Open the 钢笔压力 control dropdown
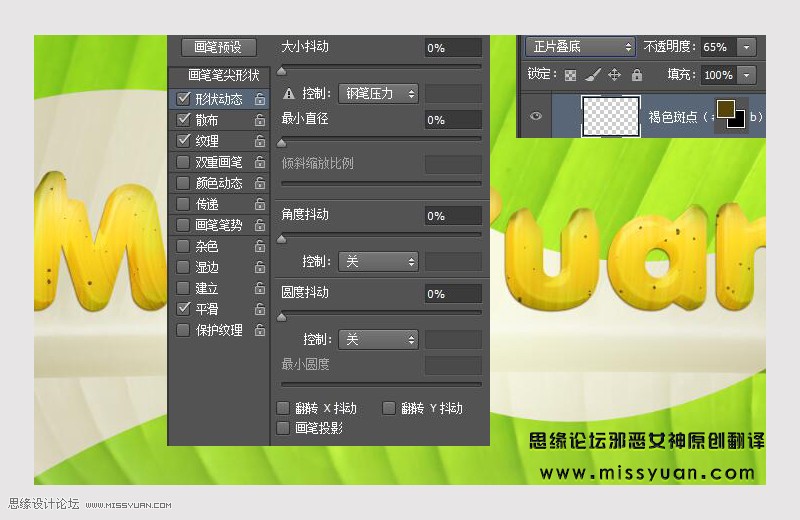Screen dimensions: 800x520 click(378, 93)
